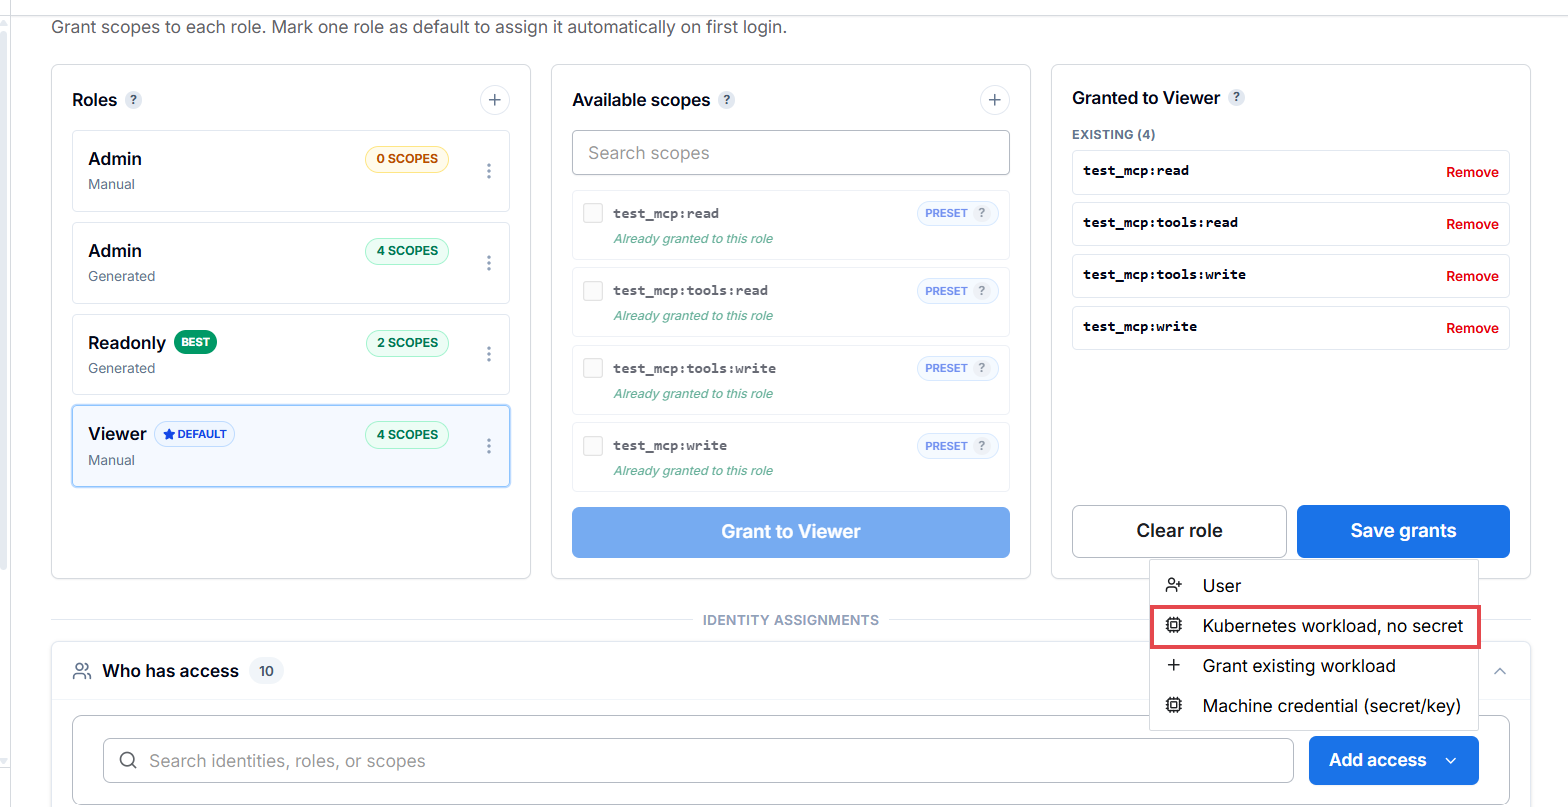
Task: Click the page vertical scrollbar on left edge
Action: point(4,300)
